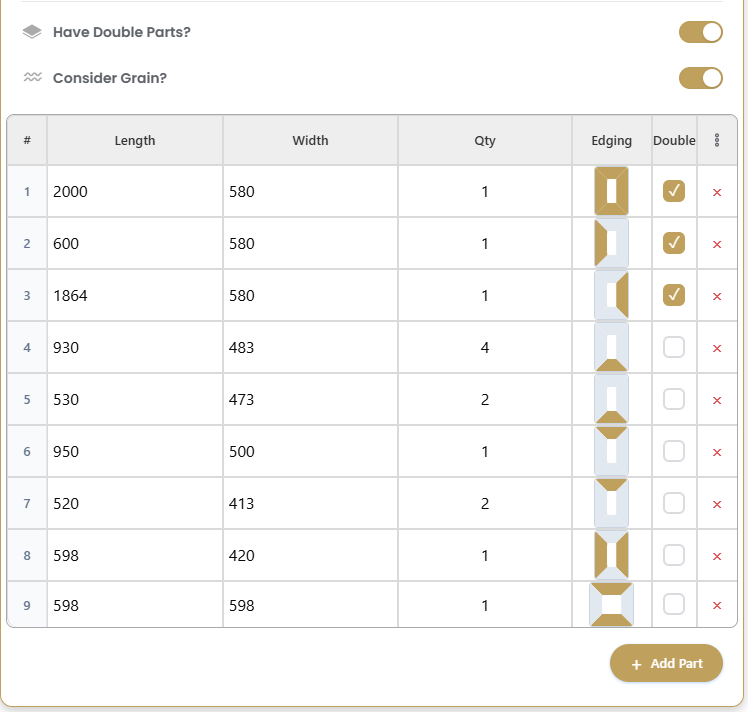748x712 pixels.
Task: Edit width 473 in row 5
Action: (310, 399)
